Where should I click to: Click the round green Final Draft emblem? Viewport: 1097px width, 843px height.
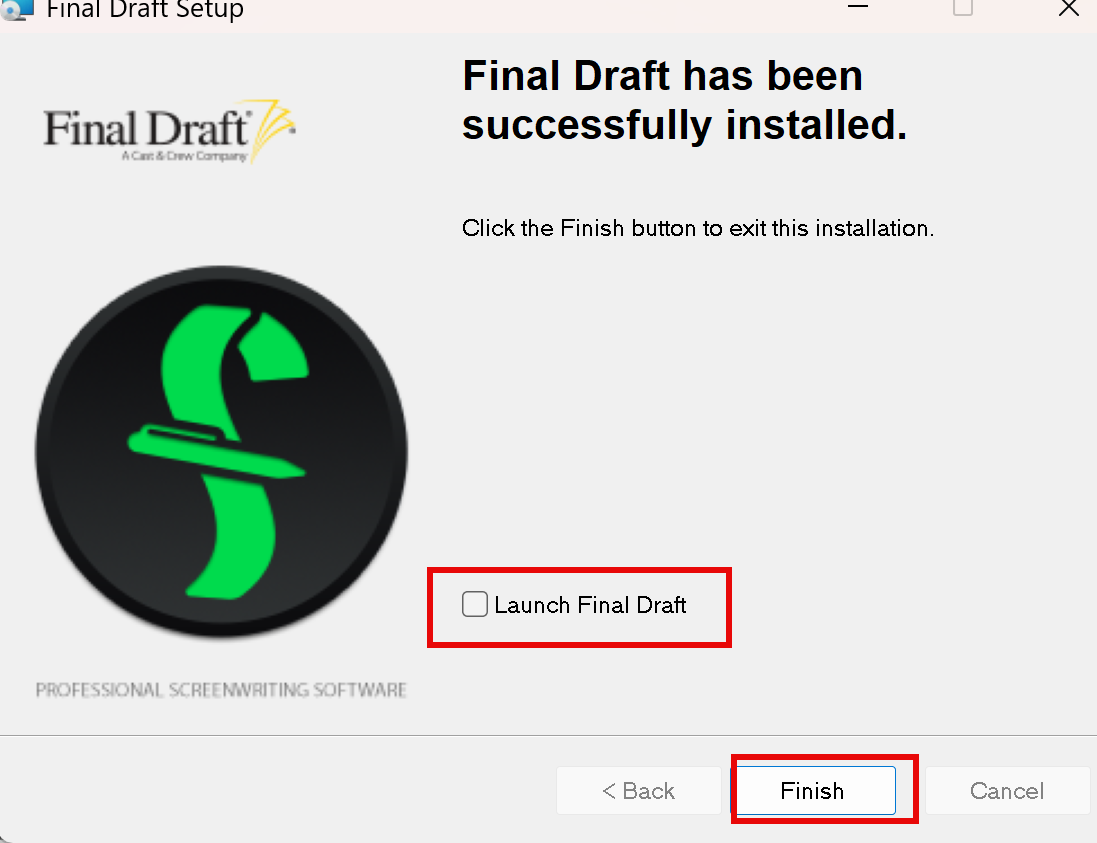221,451
